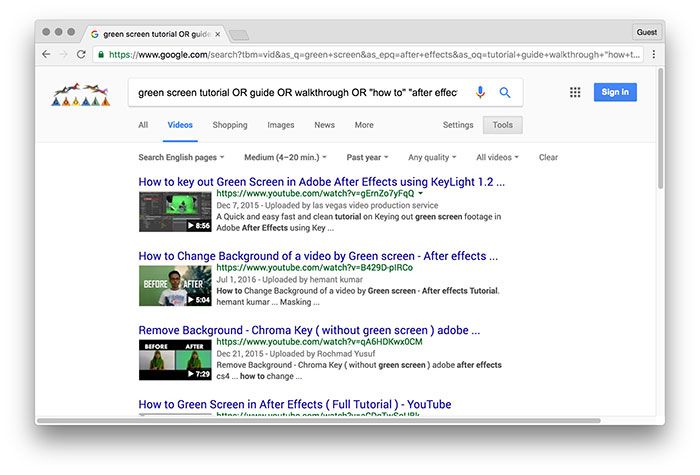Open How to Green Screen Full Tutorial link
Screen dimensions: 700x475
click(295, 404)
